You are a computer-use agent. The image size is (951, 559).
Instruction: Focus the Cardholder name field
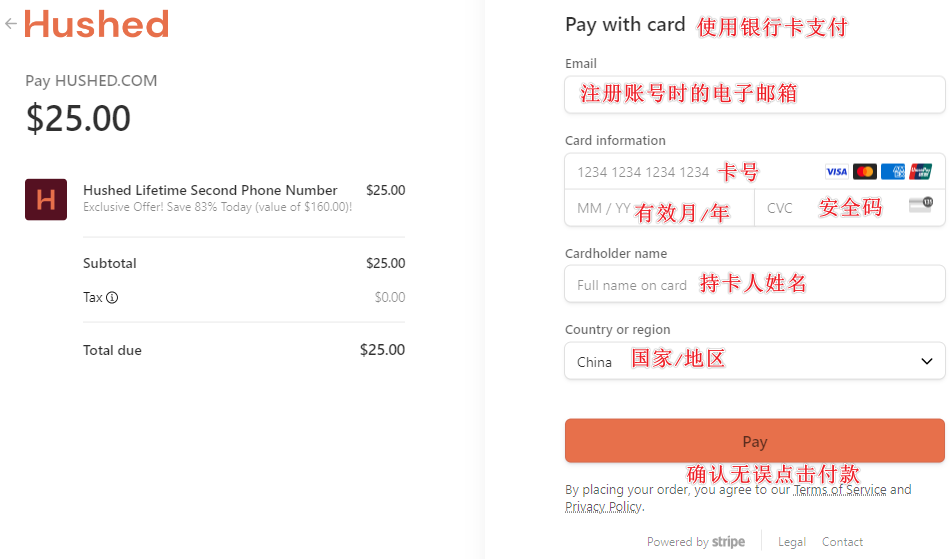tap(754, 284)
